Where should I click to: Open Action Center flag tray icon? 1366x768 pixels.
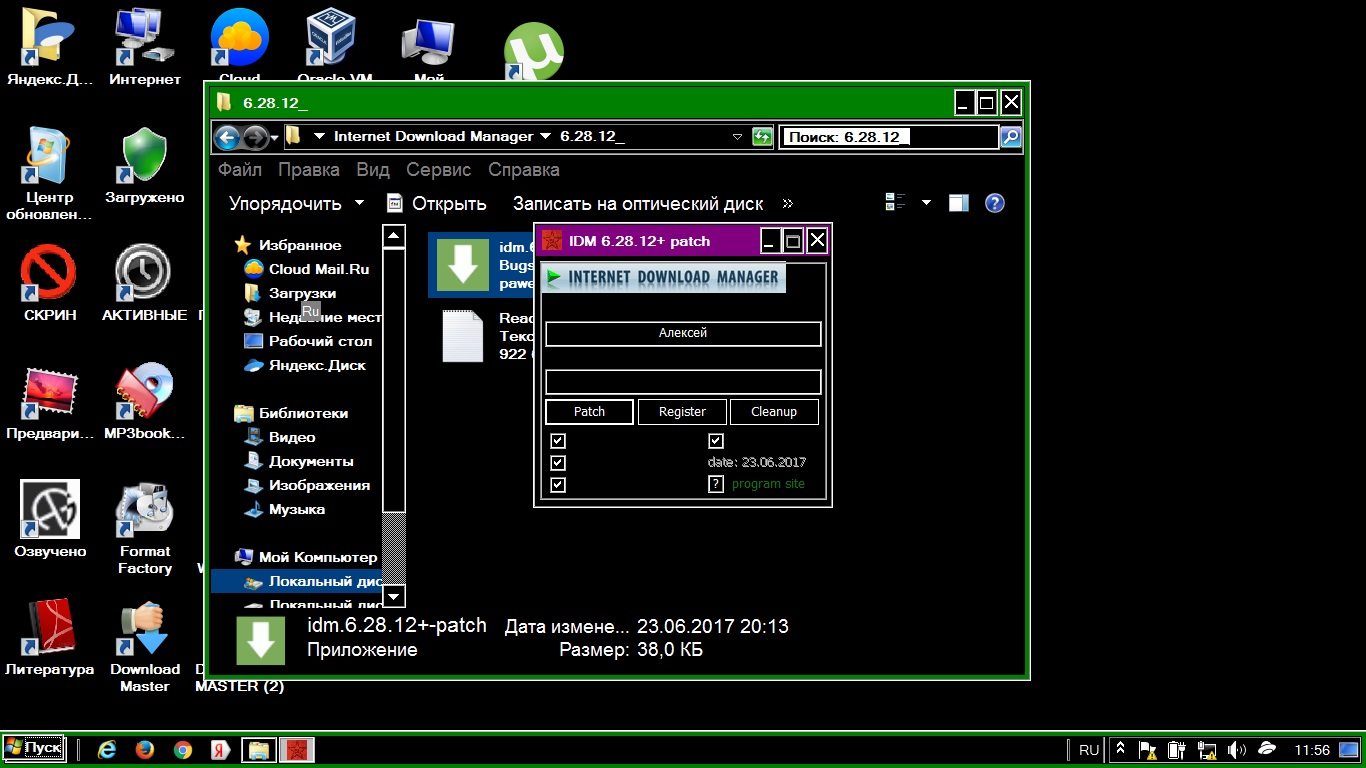pos(1148,749)
